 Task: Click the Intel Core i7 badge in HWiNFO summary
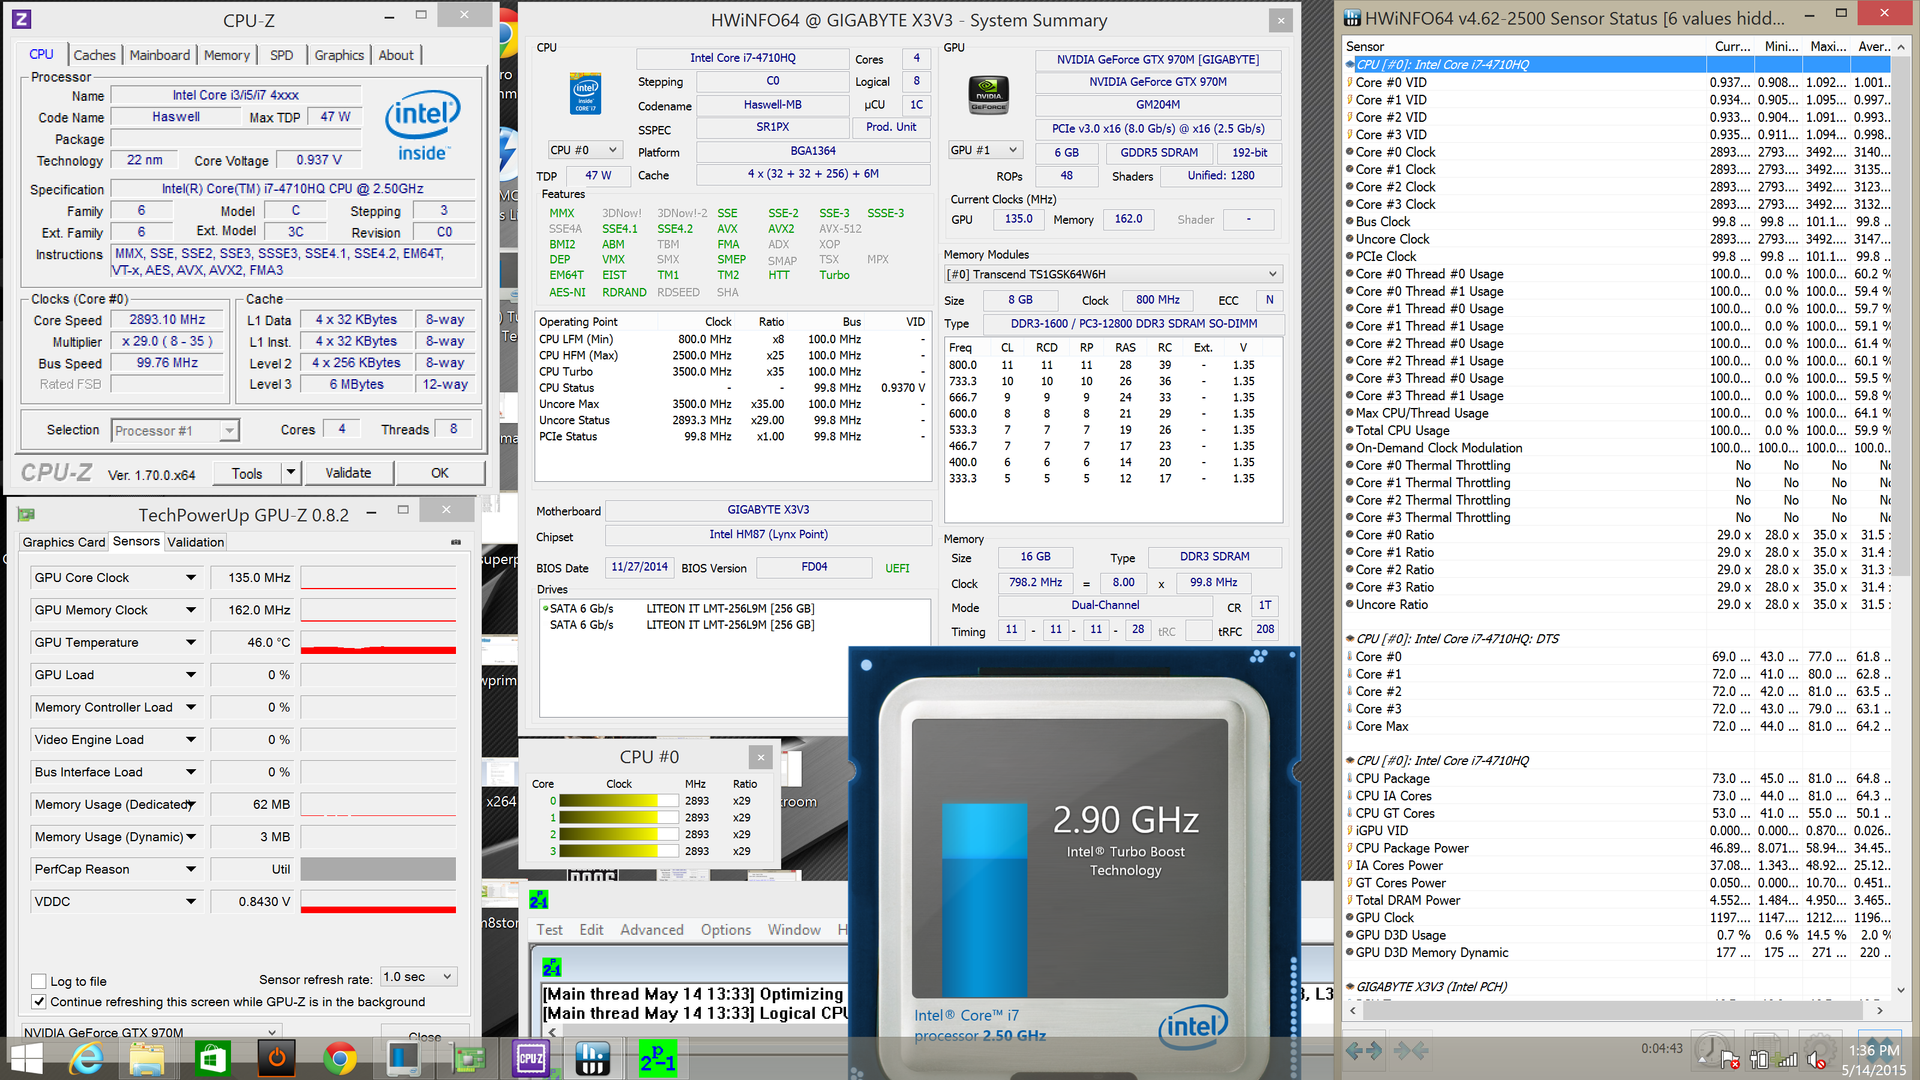point(586,92)
